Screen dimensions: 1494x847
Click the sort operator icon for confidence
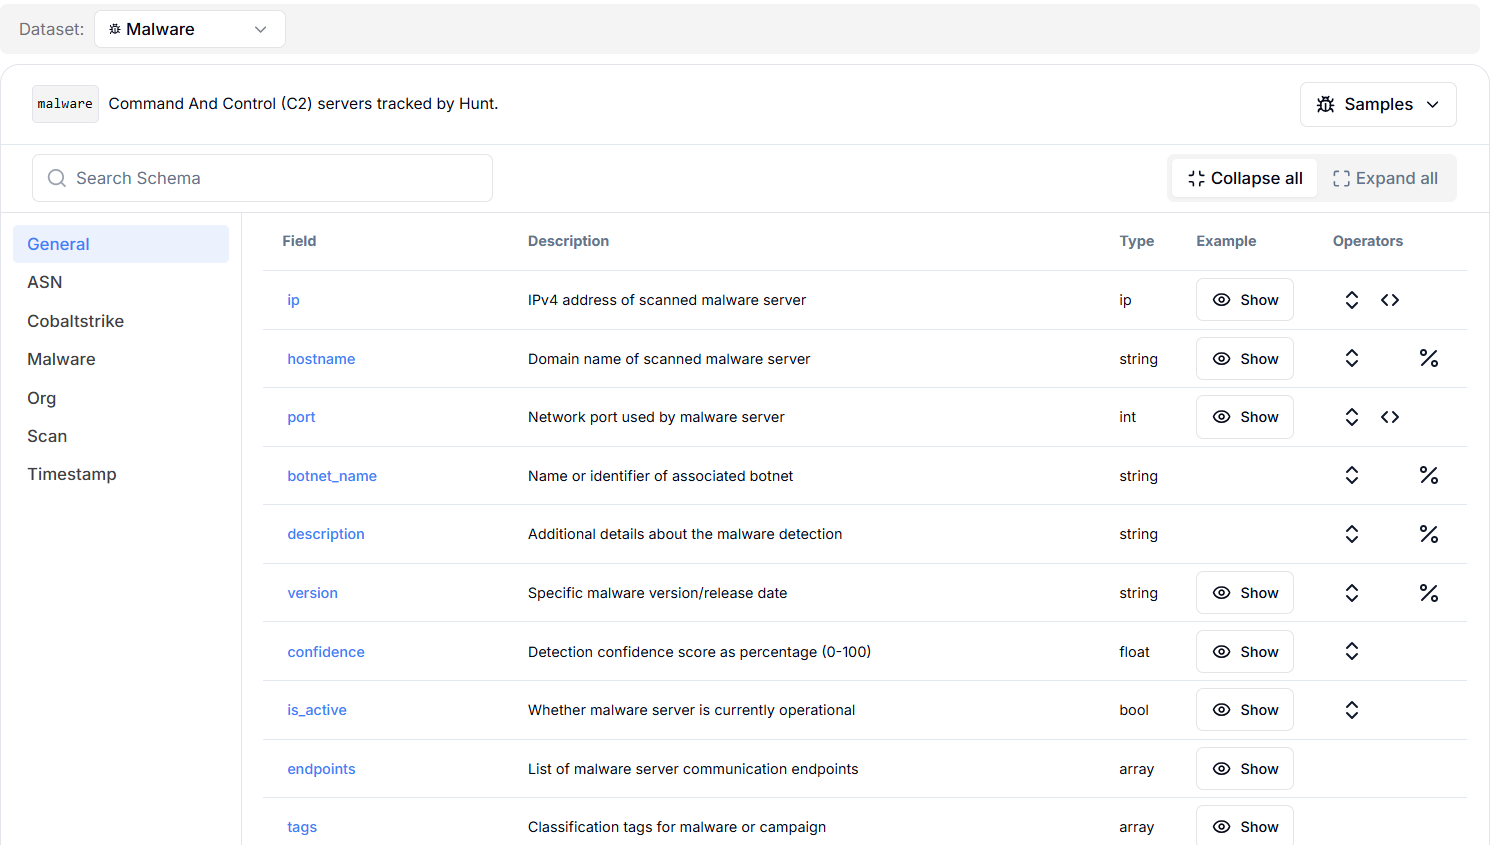[1352, 651]
